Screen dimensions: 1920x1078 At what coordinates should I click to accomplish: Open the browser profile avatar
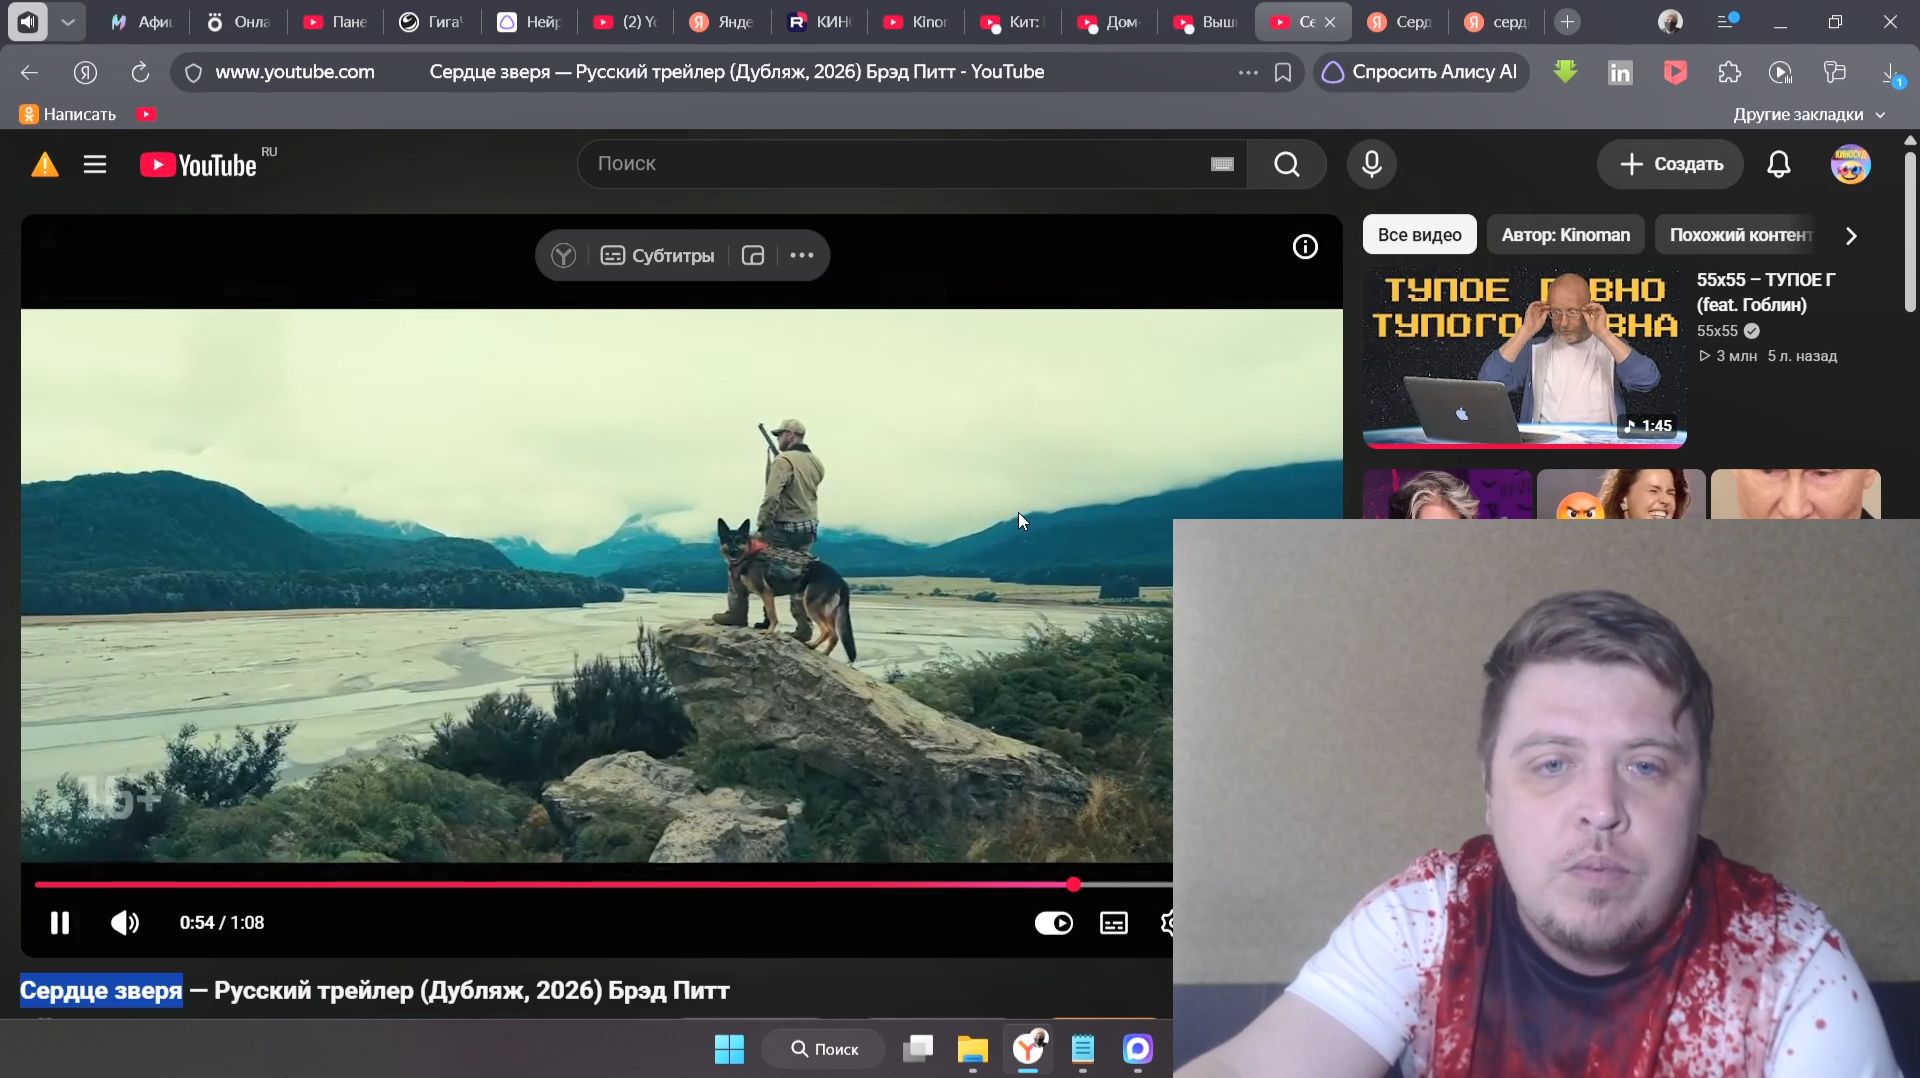(1670, 21)
